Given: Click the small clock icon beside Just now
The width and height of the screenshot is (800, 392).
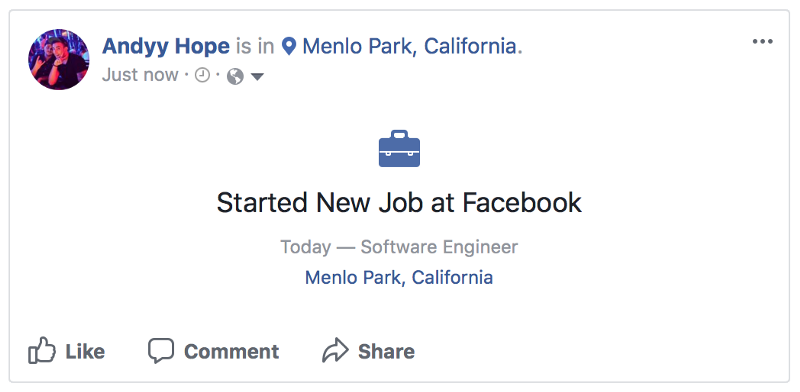Looking at the screenshot, I should 203,76.
